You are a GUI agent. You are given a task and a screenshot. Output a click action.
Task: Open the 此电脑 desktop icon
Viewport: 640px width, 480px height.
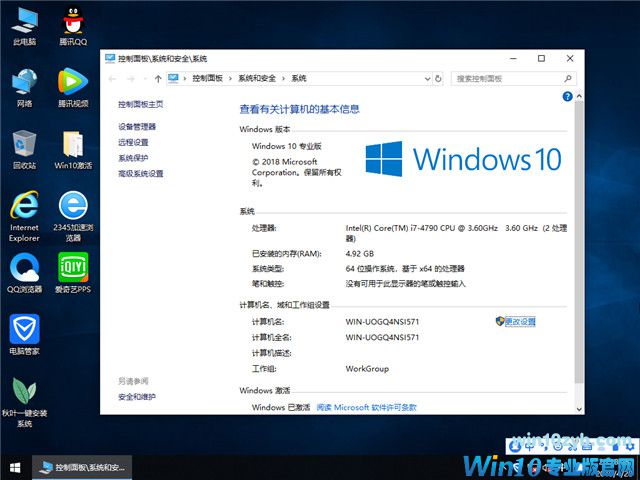point(24,25)
